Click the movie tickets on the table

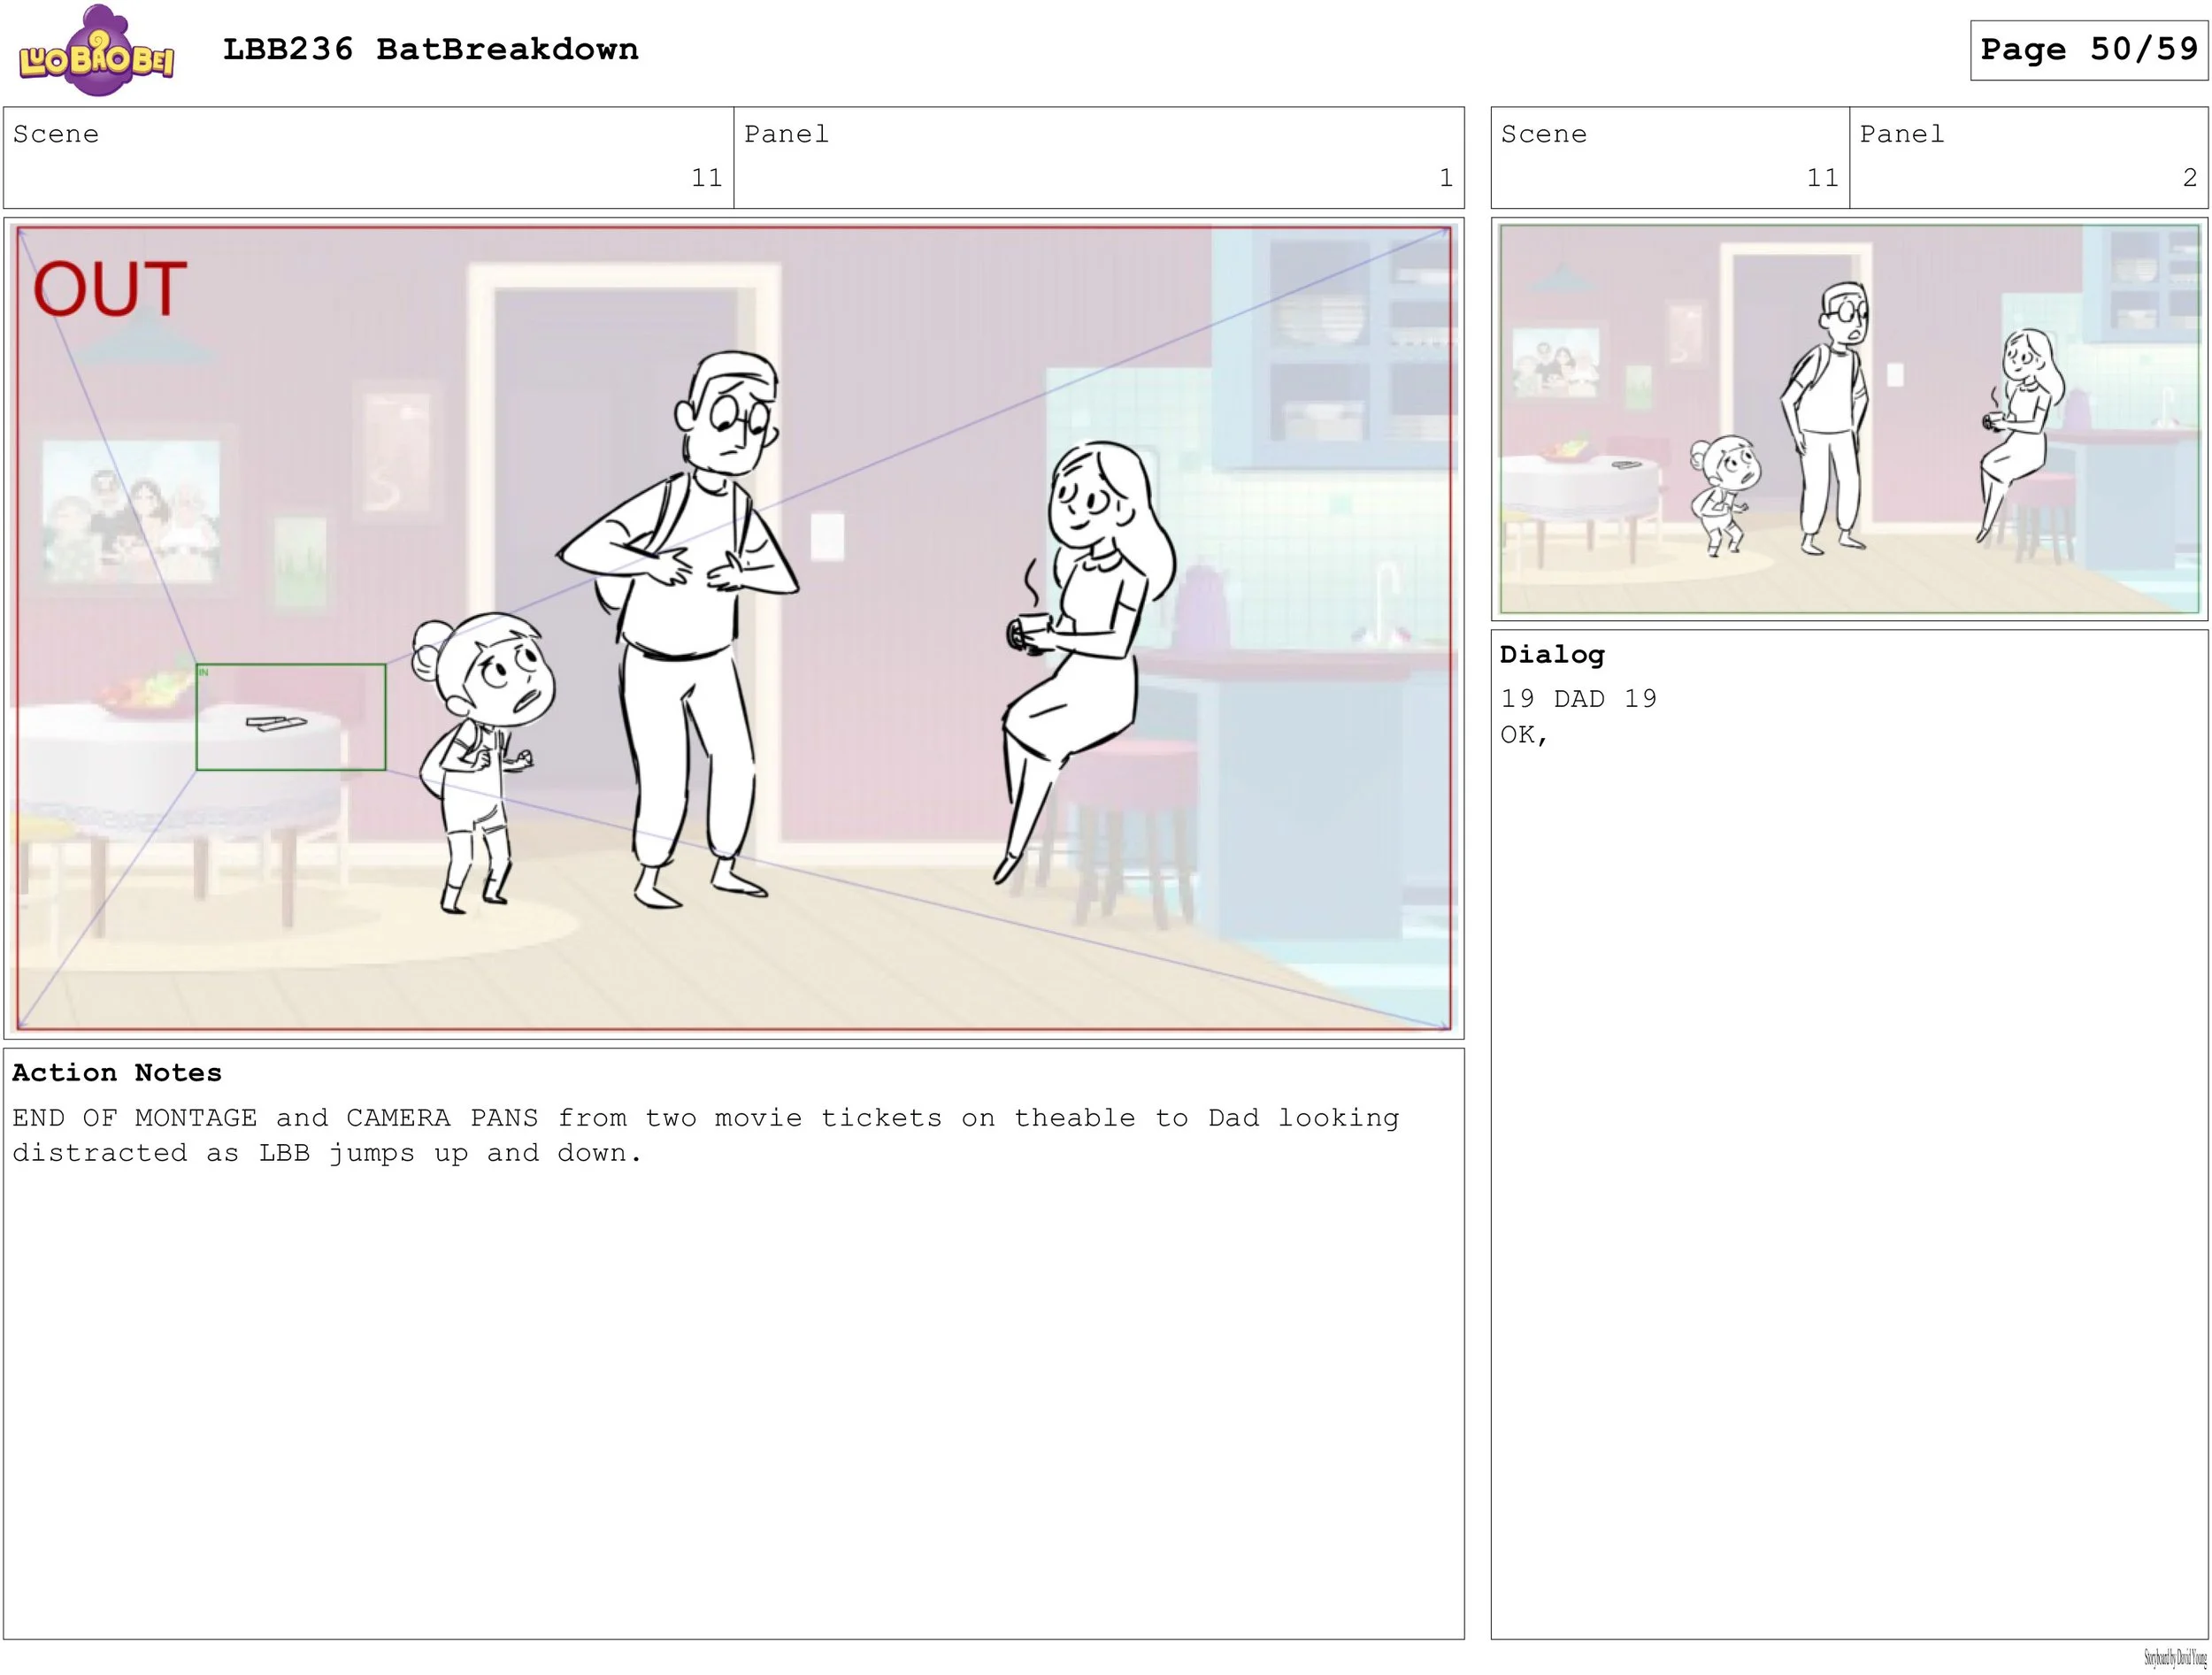pos(277,722)
